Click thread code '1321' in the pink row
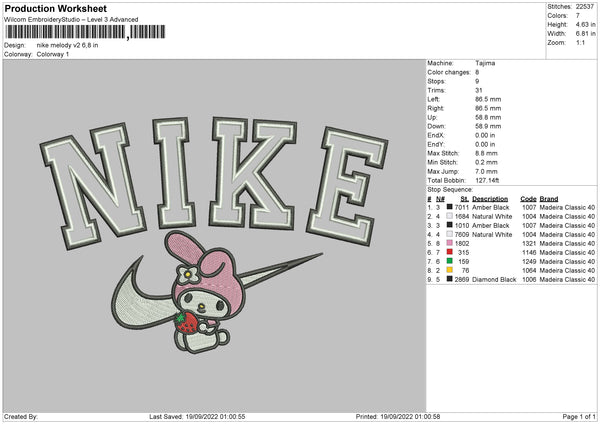This screenshot has width=600, height=424. 529,243
